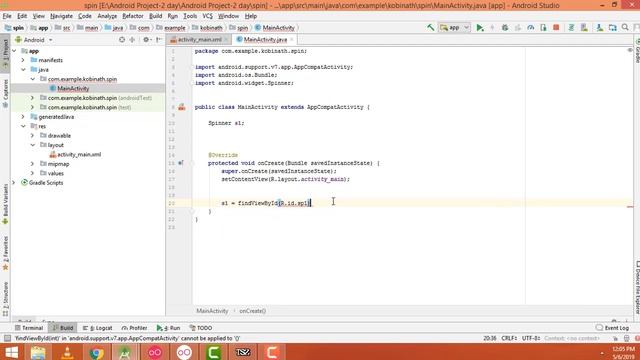Screen dimensions: 640x360
Task: Open the TODO tool window
Action: click(x=201, y=328)
